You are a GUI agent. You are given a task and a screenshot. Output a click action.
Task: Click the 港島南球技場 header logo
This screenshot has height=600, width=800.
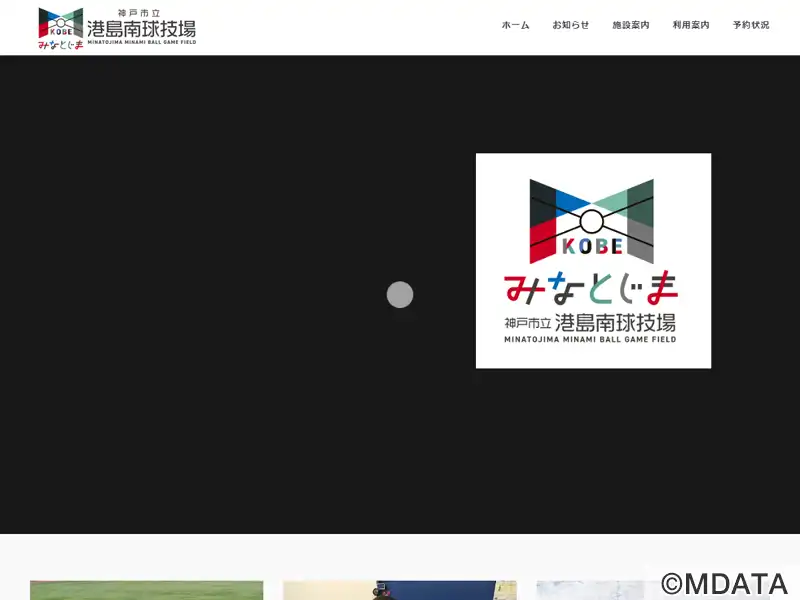point(117,28)
